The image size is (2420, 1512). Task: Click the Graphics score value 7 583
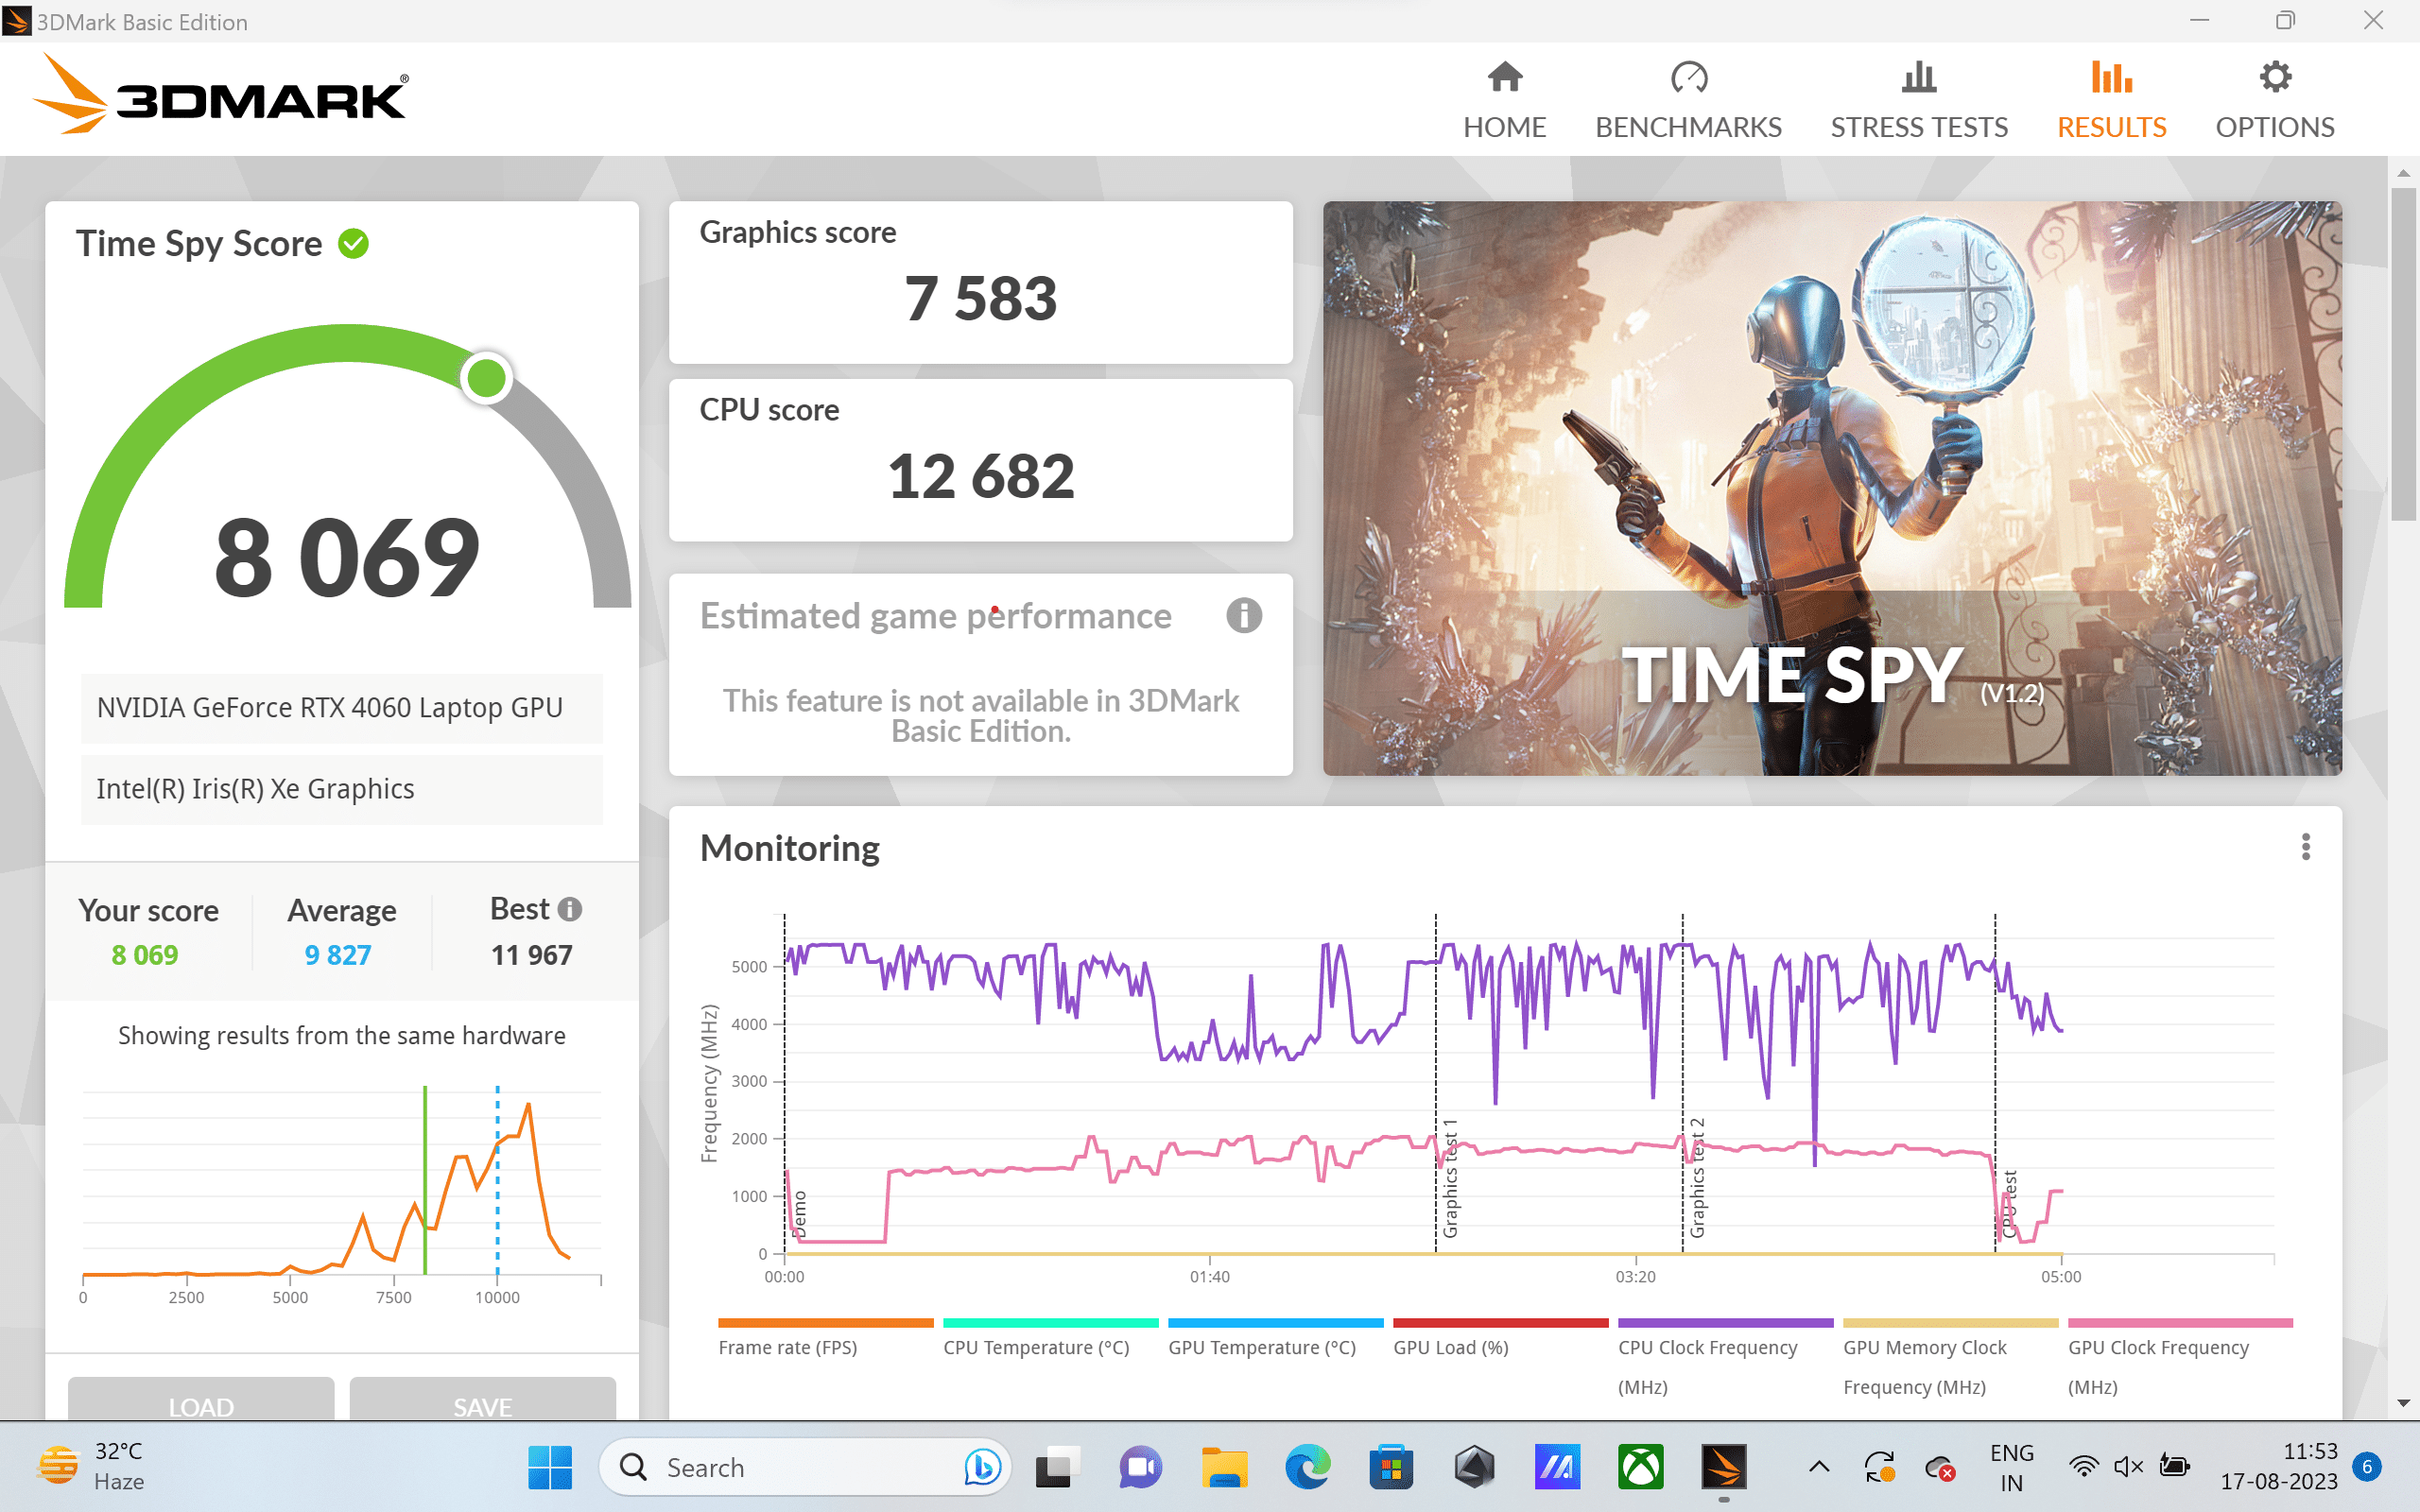tap(980, 298)
